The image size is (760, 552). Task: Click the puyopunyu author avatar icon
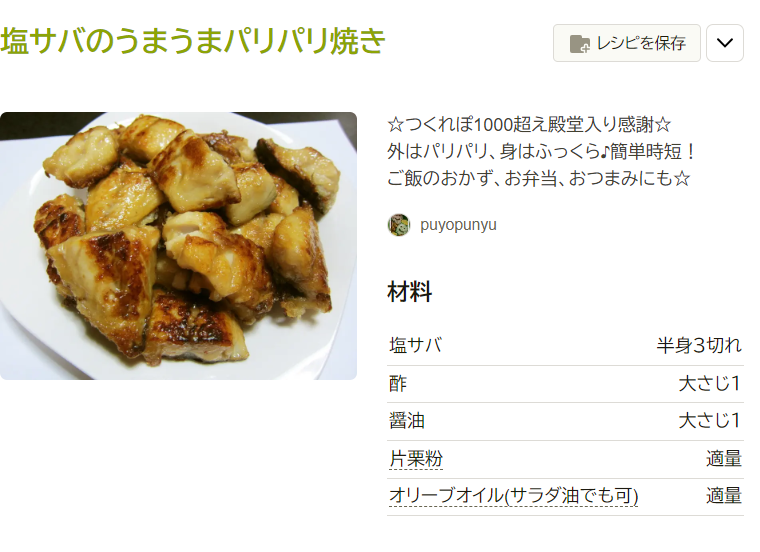(x=399, y=225)
